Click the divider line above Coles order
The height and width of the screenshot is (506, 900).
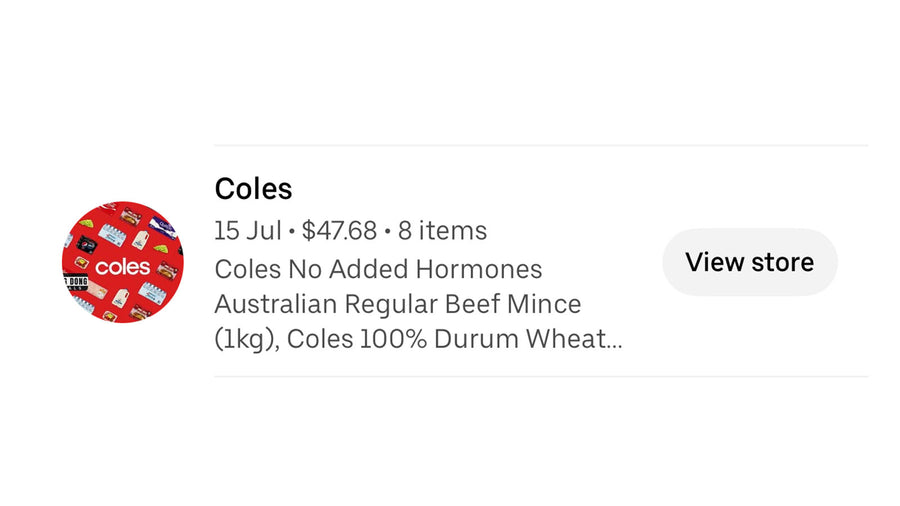click(541, 145)
